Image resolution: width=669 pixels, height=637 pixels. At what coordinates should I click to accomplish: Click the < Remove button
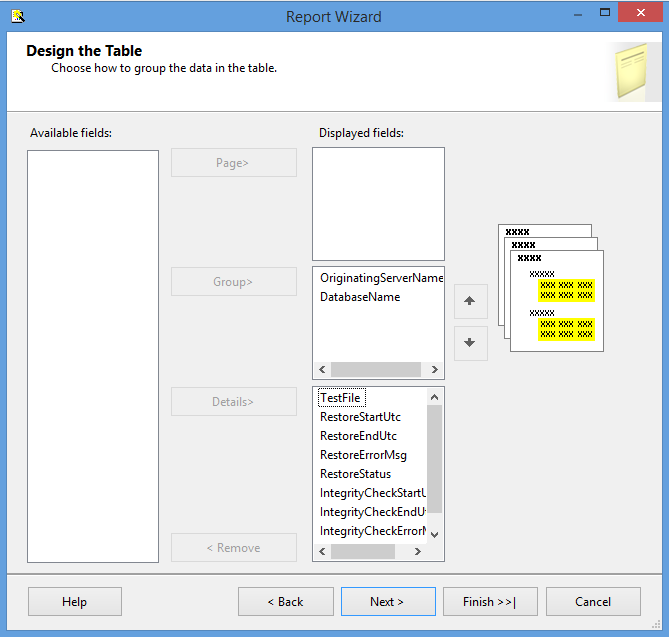pyautogui.click(x=234, y=547)
